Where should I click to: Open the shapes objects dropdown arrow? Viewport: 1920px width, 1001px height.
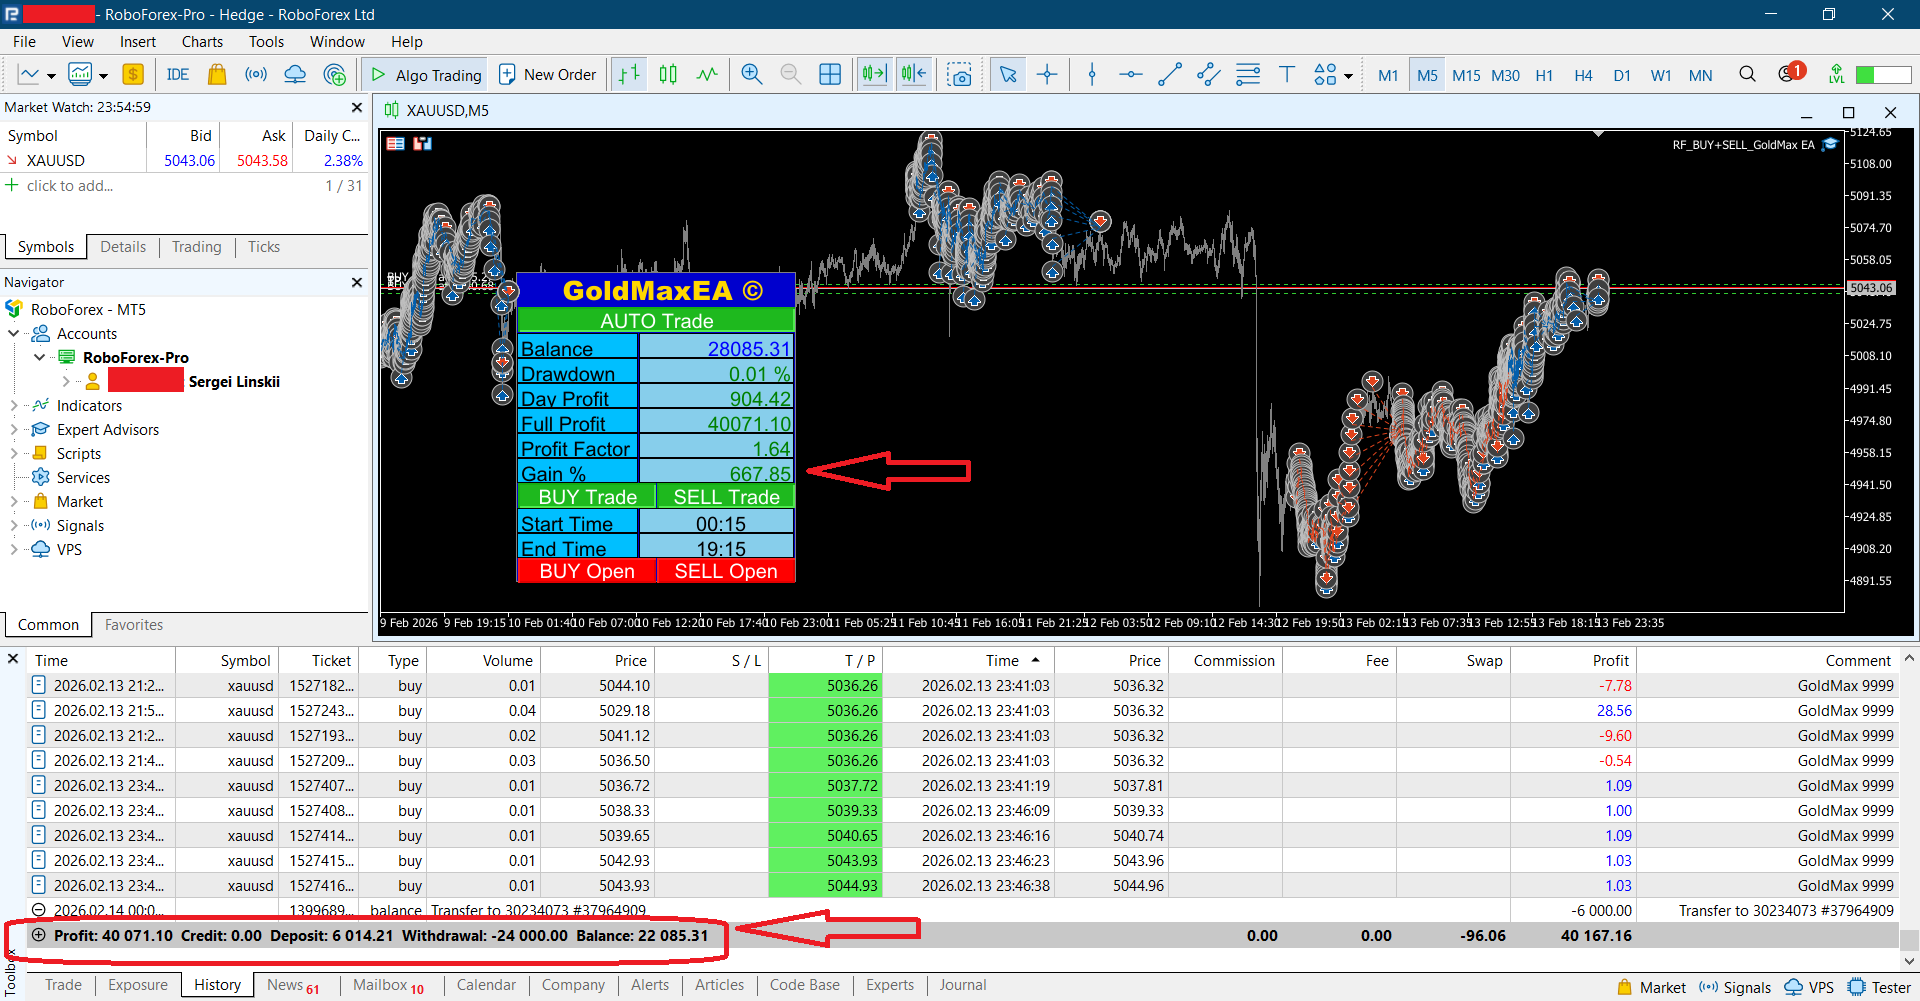1349,76
